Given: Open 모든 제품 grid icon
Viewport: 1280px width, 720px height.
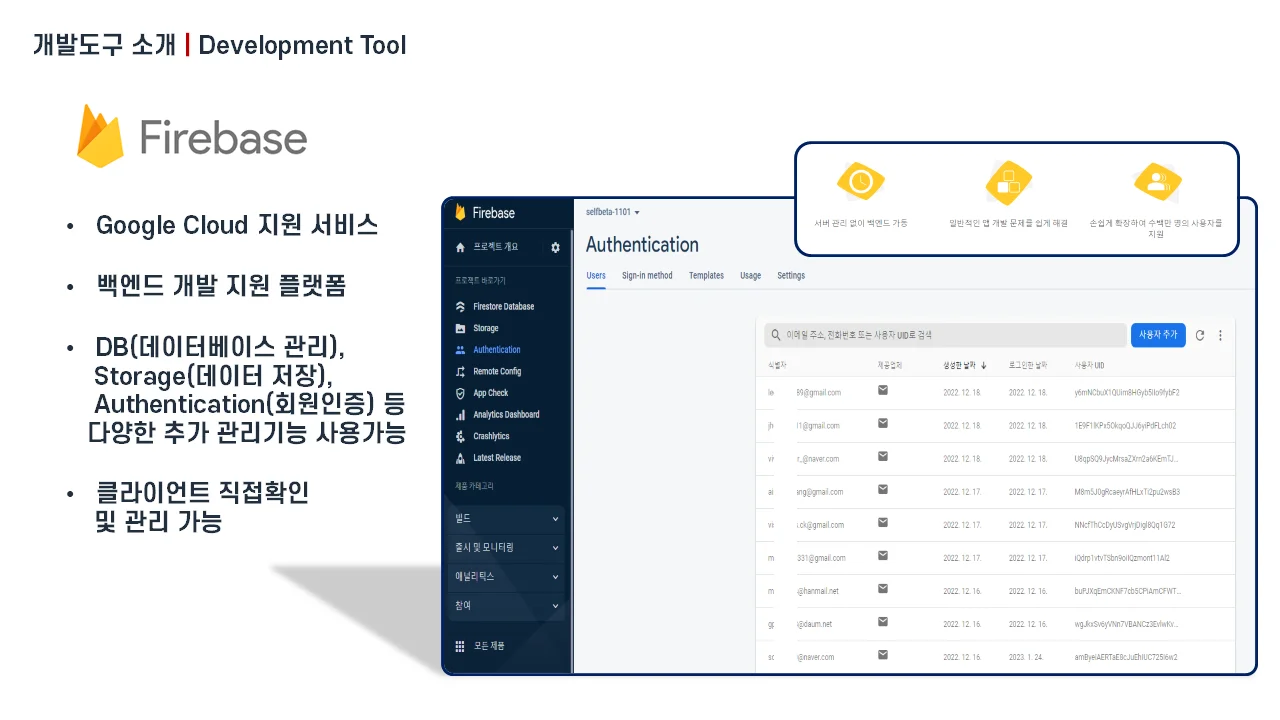Looking at the screenshot, I should click(460, 646).
